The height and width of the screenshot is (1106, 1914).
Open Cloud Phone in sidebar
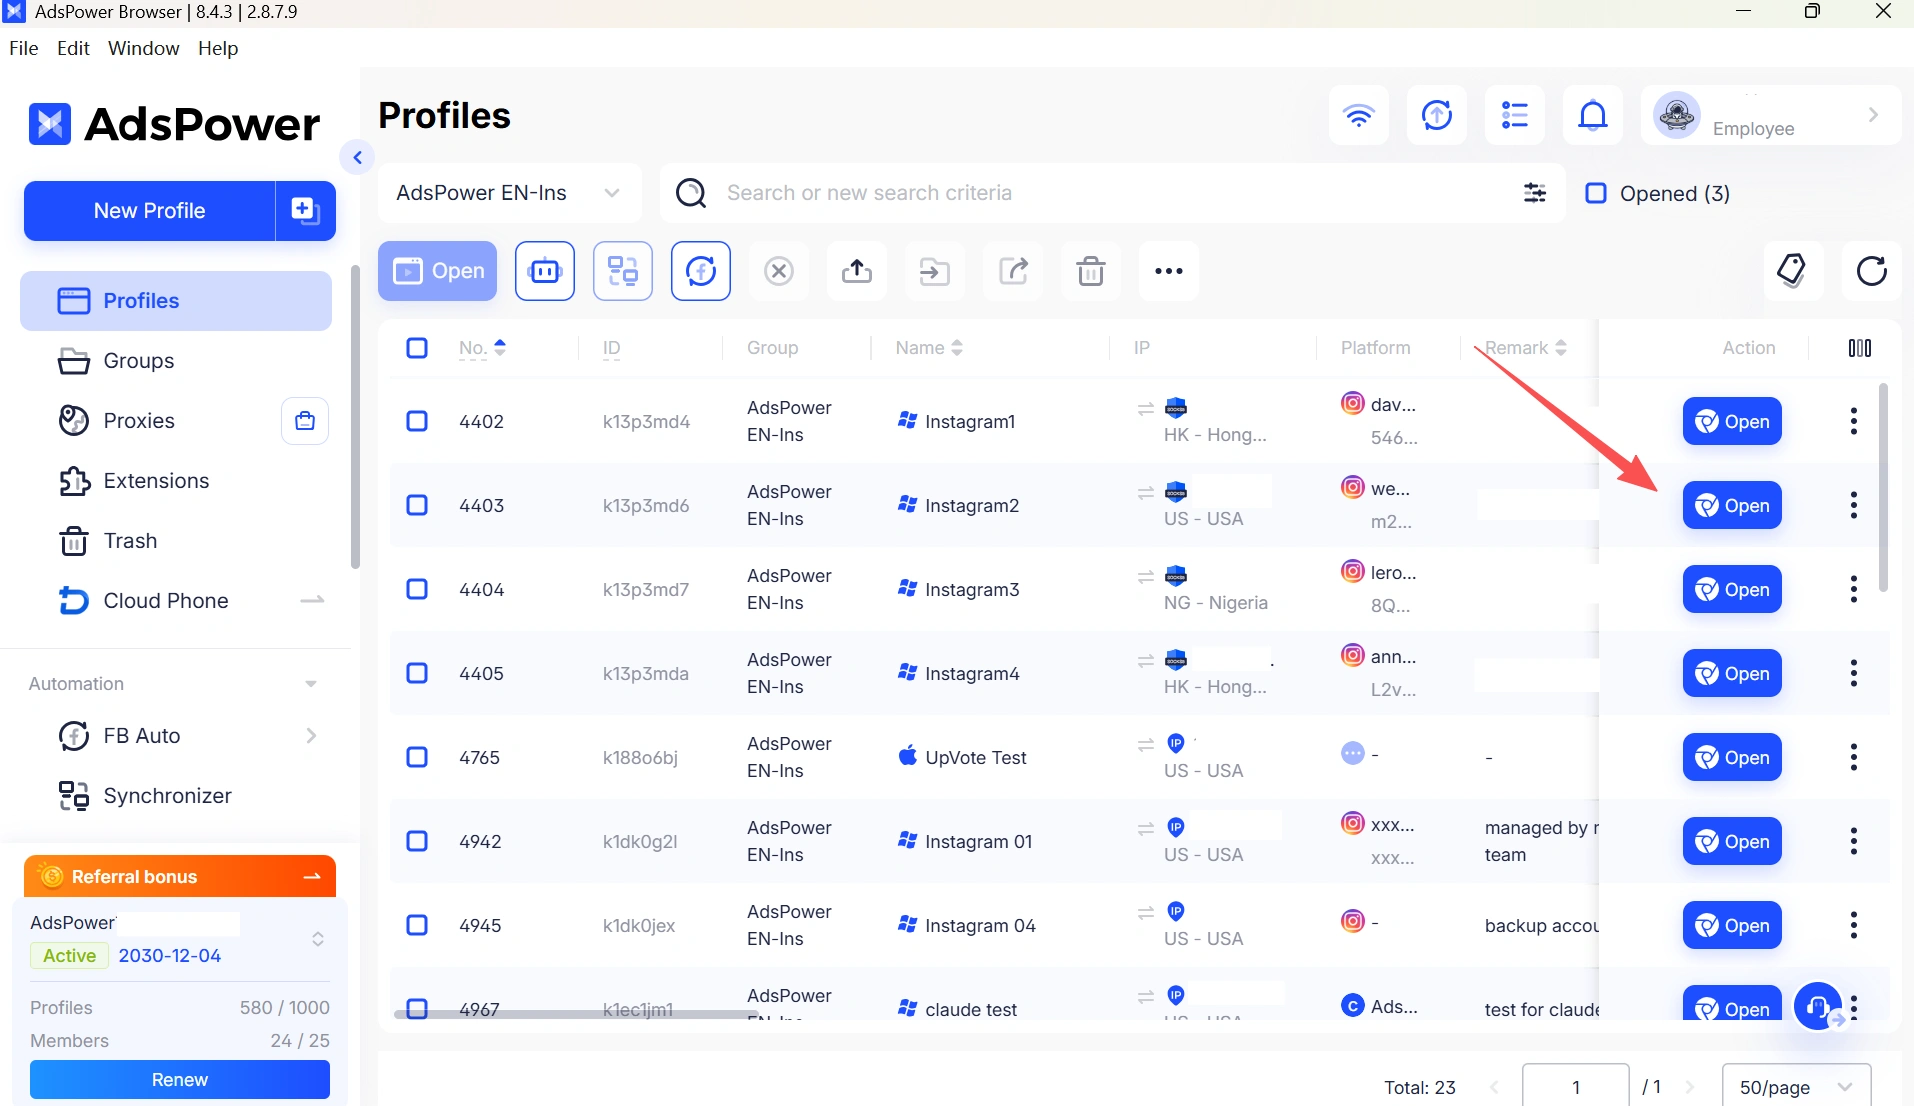[176, 601]
